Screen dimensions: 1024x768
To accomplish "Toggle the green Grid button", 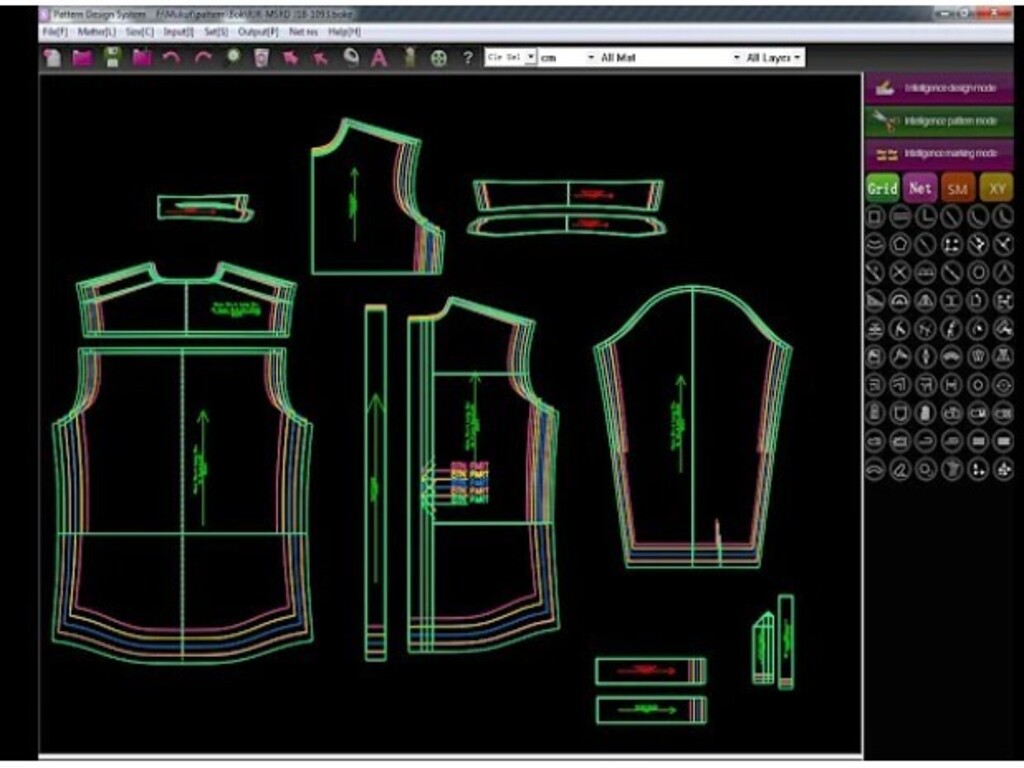I will point(882,187).
